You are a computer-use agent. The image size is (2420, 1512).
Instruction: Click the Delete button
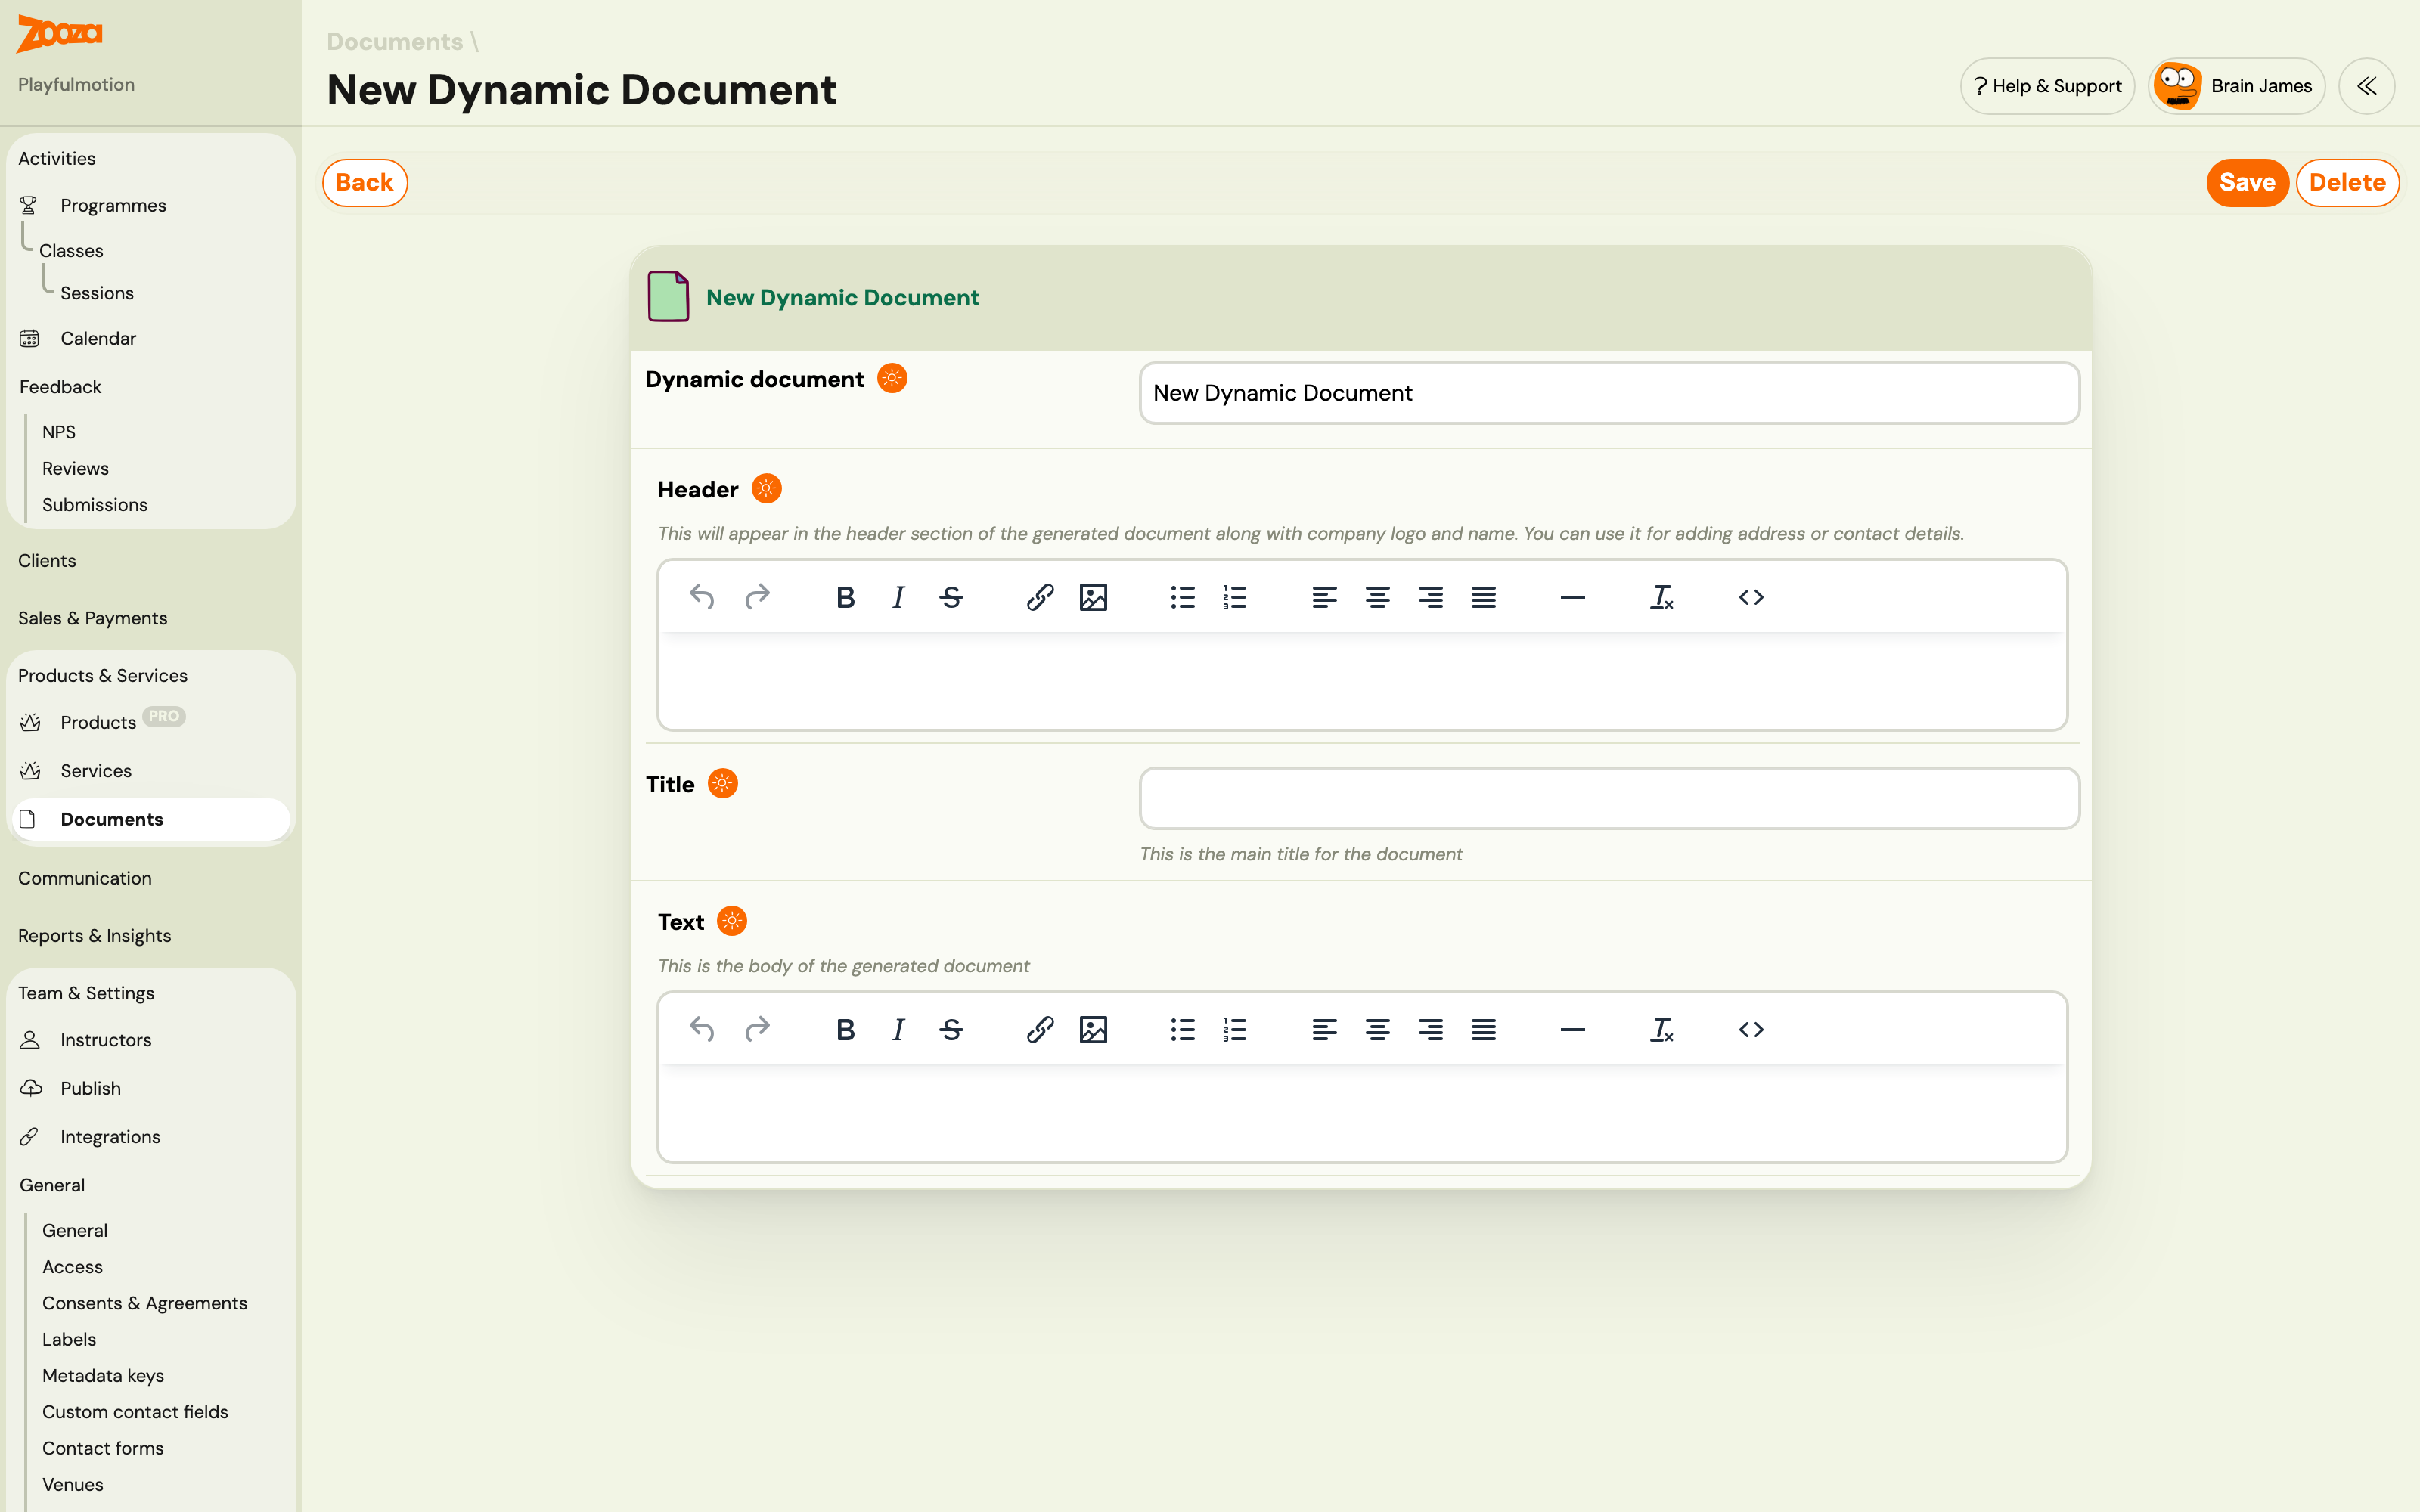pyautogui.click(x=2347, y=183)
